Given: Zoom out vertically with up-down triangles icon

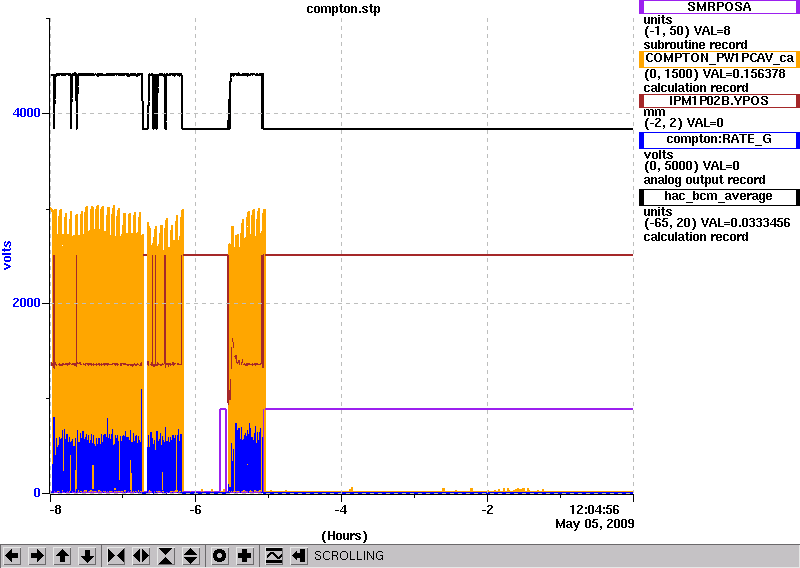Looking at the screenshot, I should pyautogui.click(x=191, y=555).
